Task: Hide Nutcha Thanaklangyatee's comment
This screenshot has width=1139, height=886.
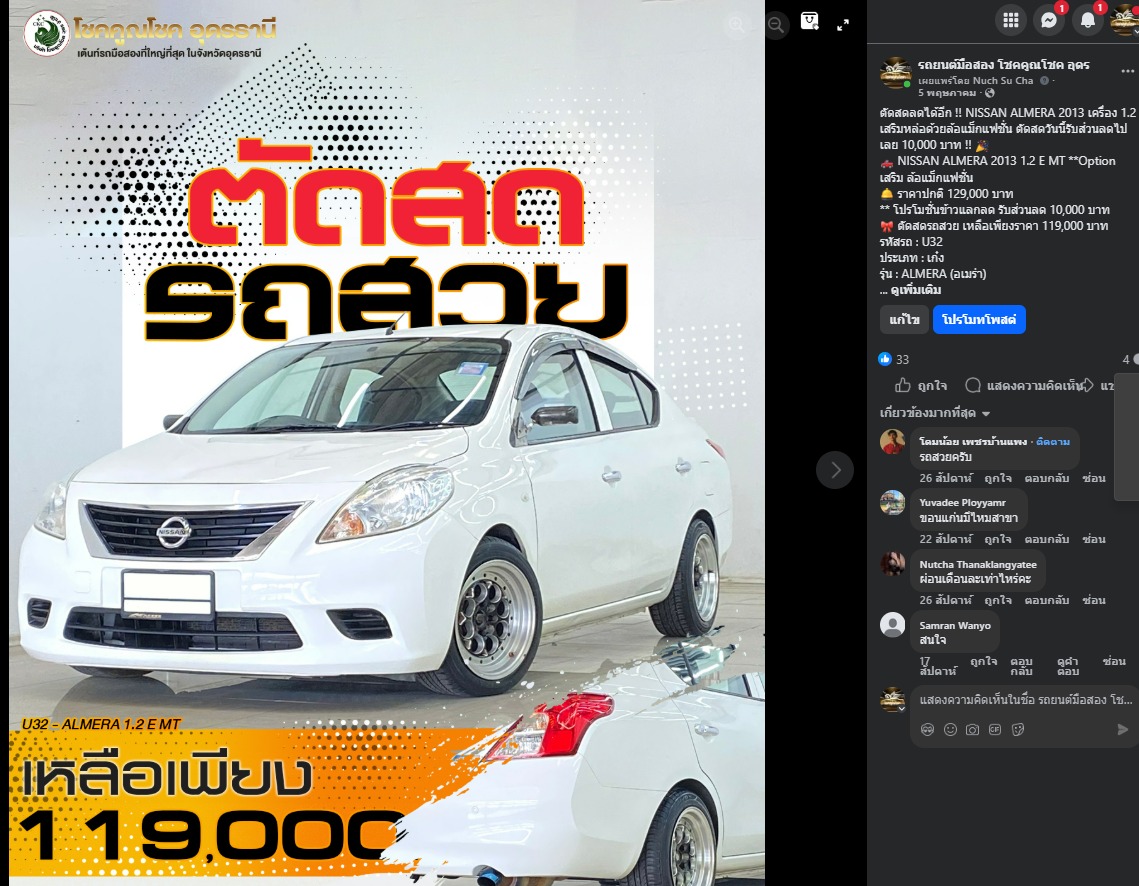Action: (x=1094, y=600)
